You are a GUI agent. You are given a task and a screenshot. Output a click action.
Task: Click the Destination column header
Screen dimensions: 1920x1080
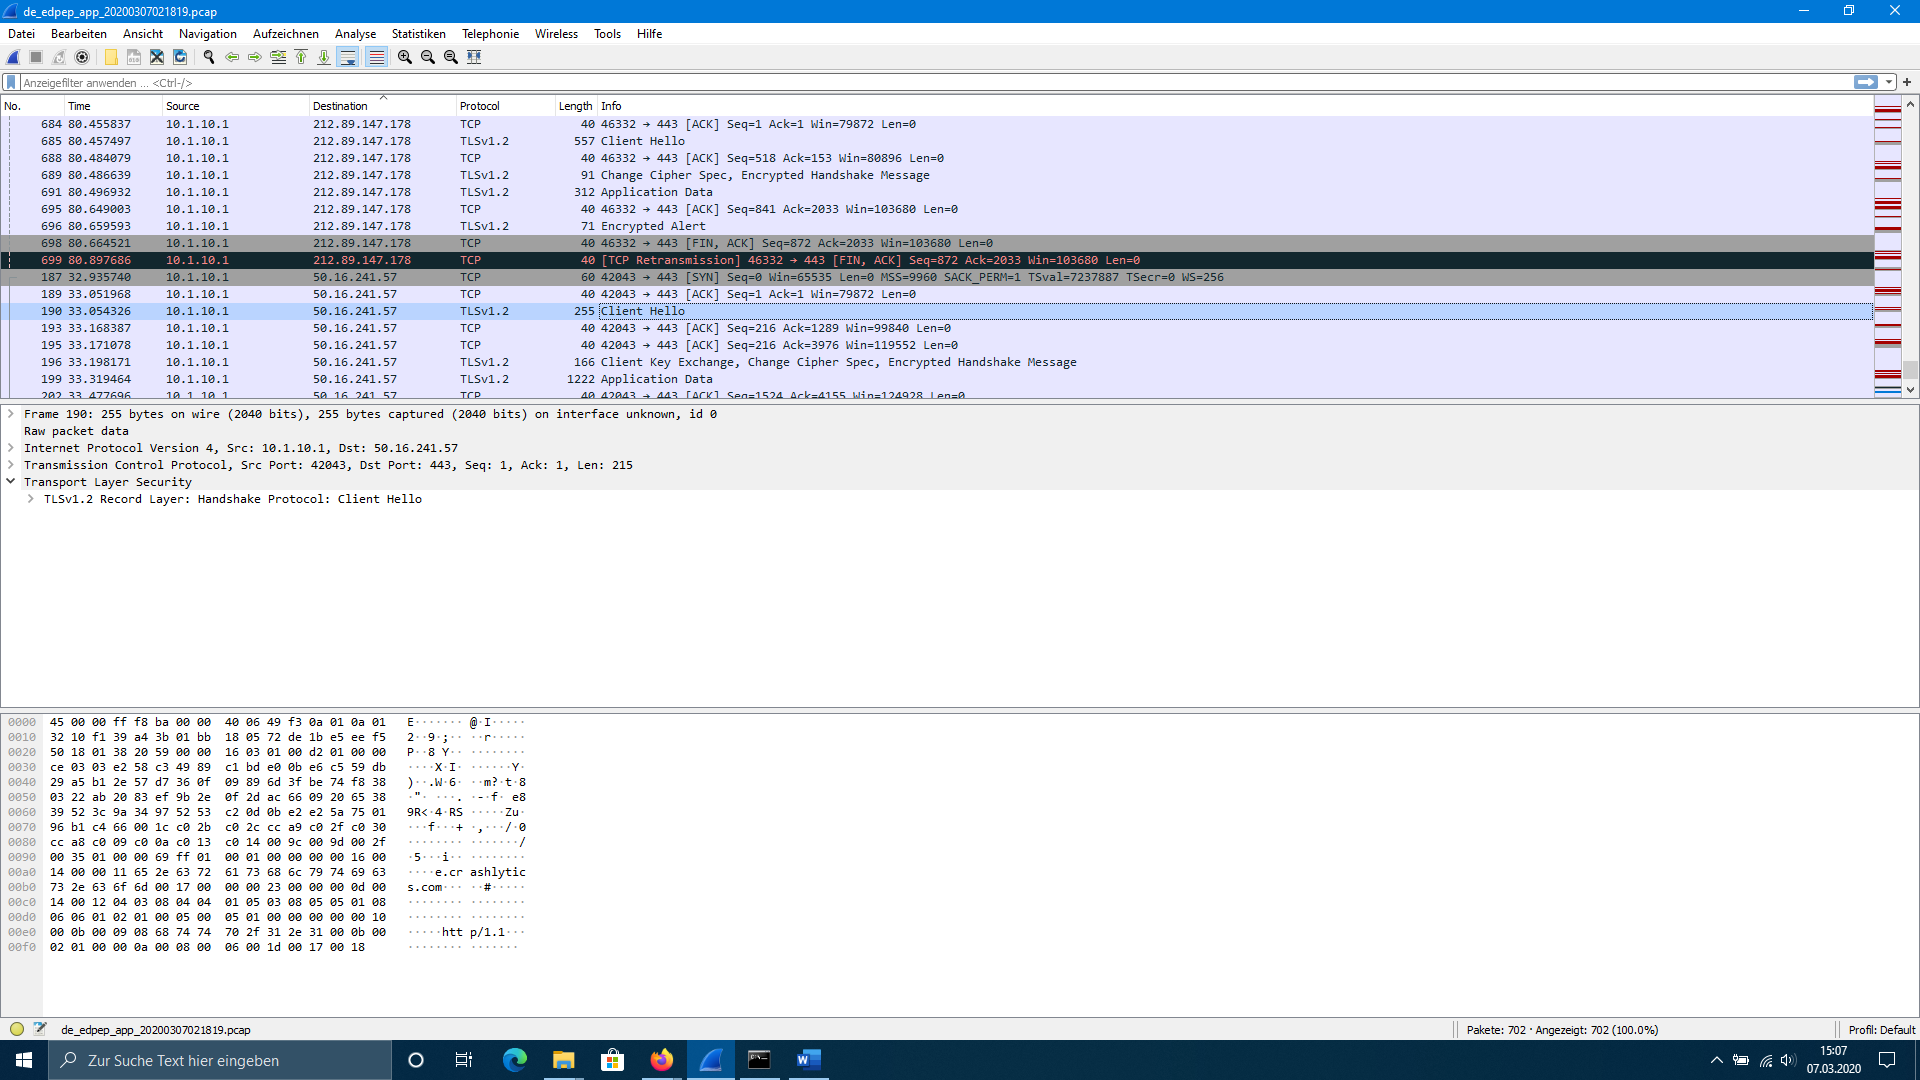(x=340, y=106)
